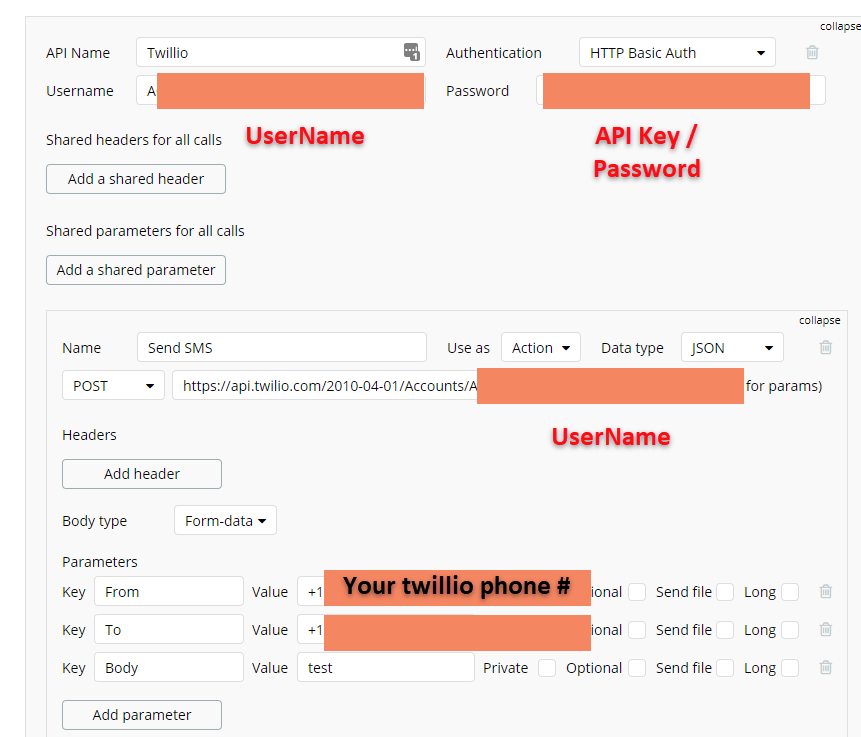The height and width of the screenshot is (737, 861).
Task: Remove the To parameter trash icon
Action: click(825, 629)
